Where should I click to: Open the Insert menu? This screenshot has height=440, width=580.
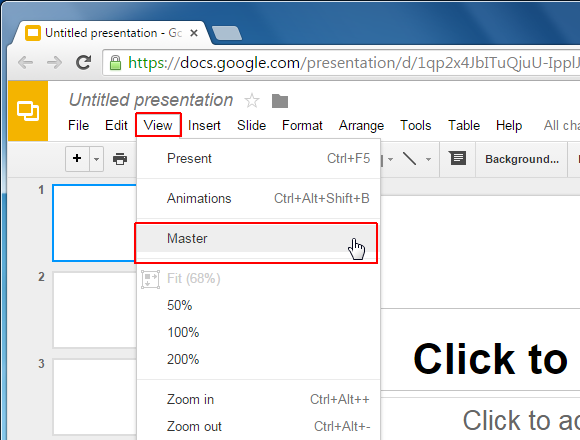pyautogui.click(x=204, y=125)
